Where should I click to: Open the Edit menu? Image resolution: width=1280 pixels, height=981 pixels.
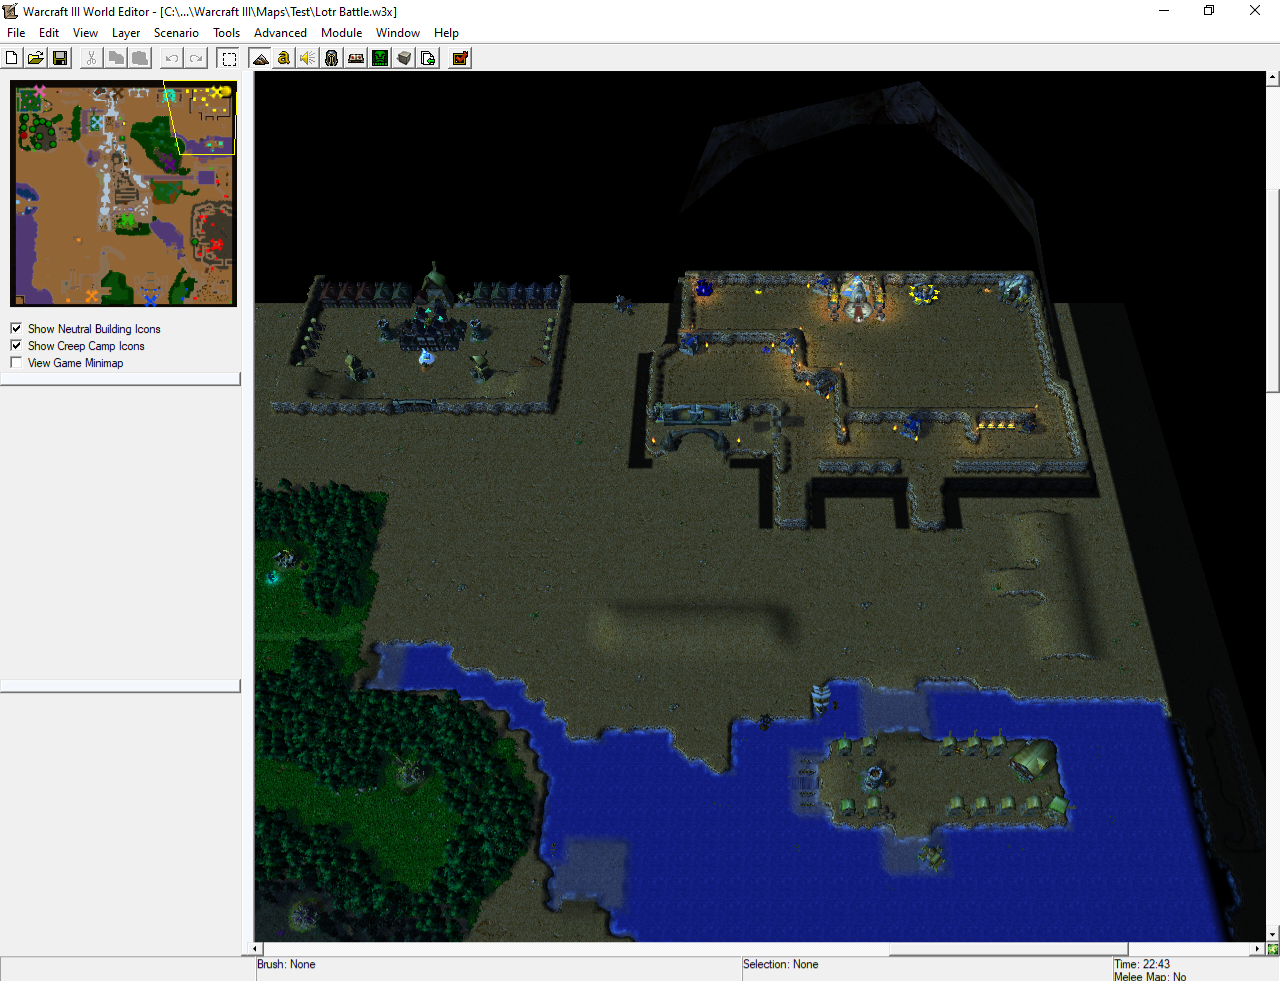[49, 33]
